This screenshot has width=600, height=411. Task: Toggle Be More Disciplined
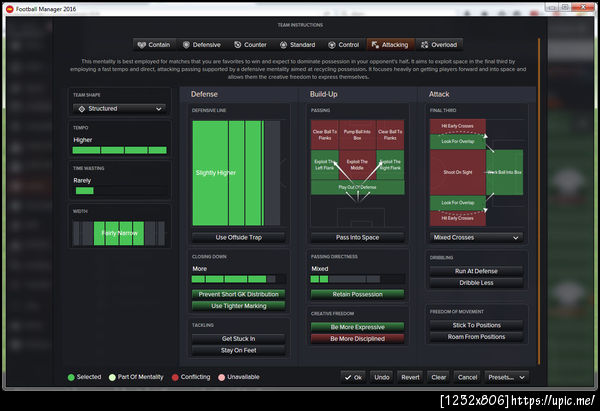(x=357, y=339)
